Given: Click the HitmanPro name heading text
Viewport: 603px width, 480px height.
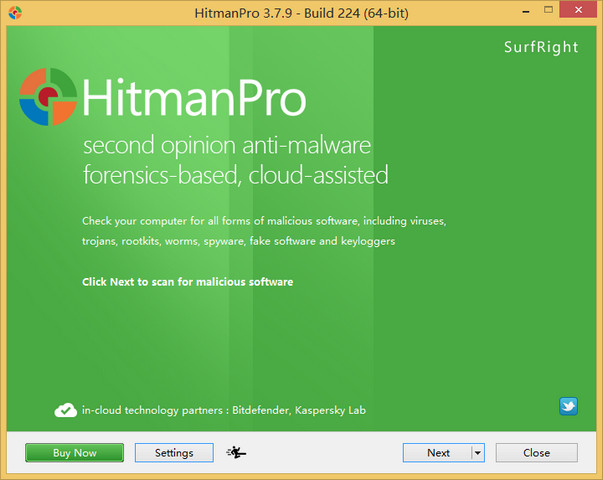Looking at the screenshot, I should tap(193, 97).
